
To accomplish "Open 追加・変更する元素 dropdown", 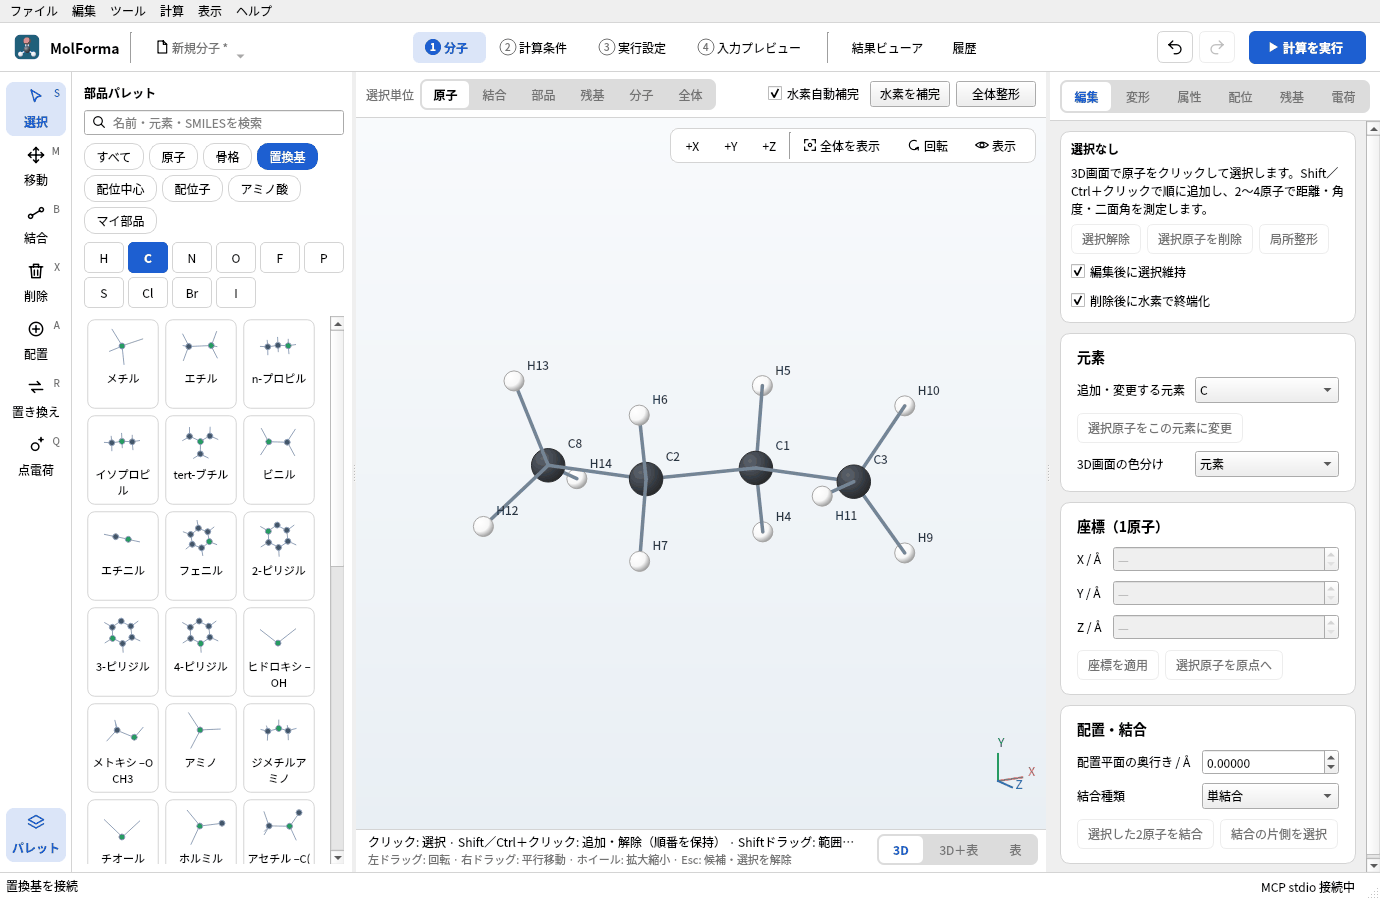I will (1267, 390).
